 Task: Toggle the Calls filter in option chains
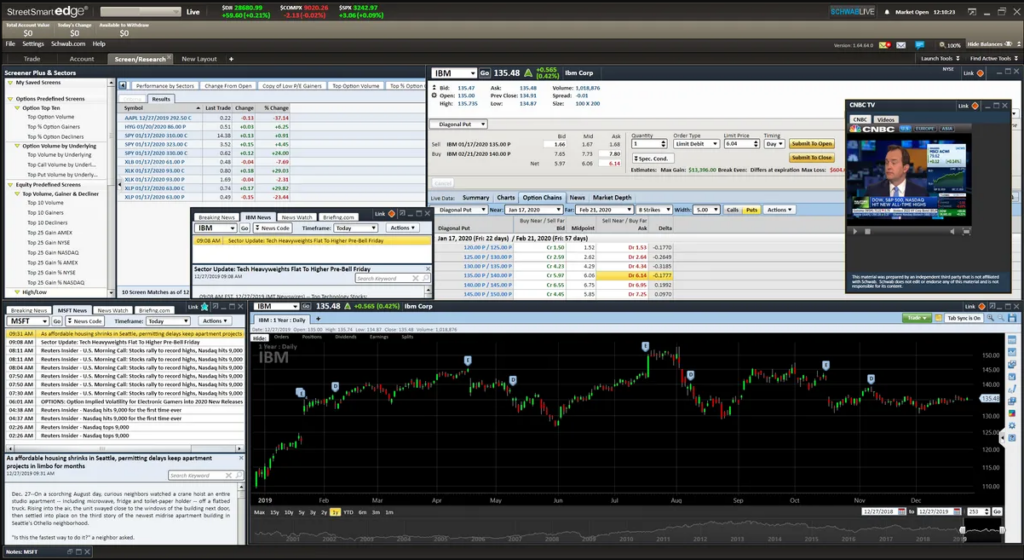point(732,210)
